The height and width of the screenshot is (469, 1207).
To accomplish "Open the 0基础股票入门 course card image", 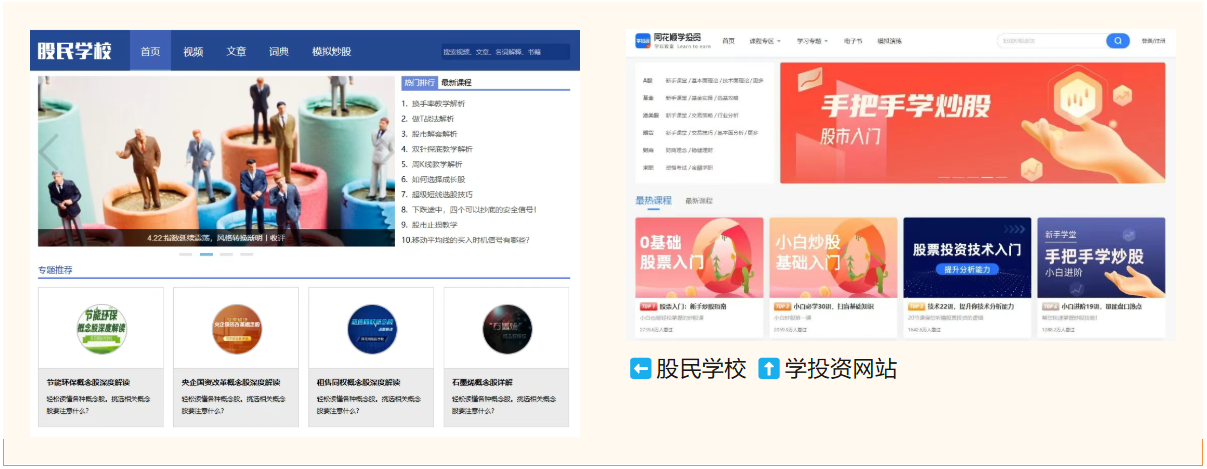I will tap(699, 258).
